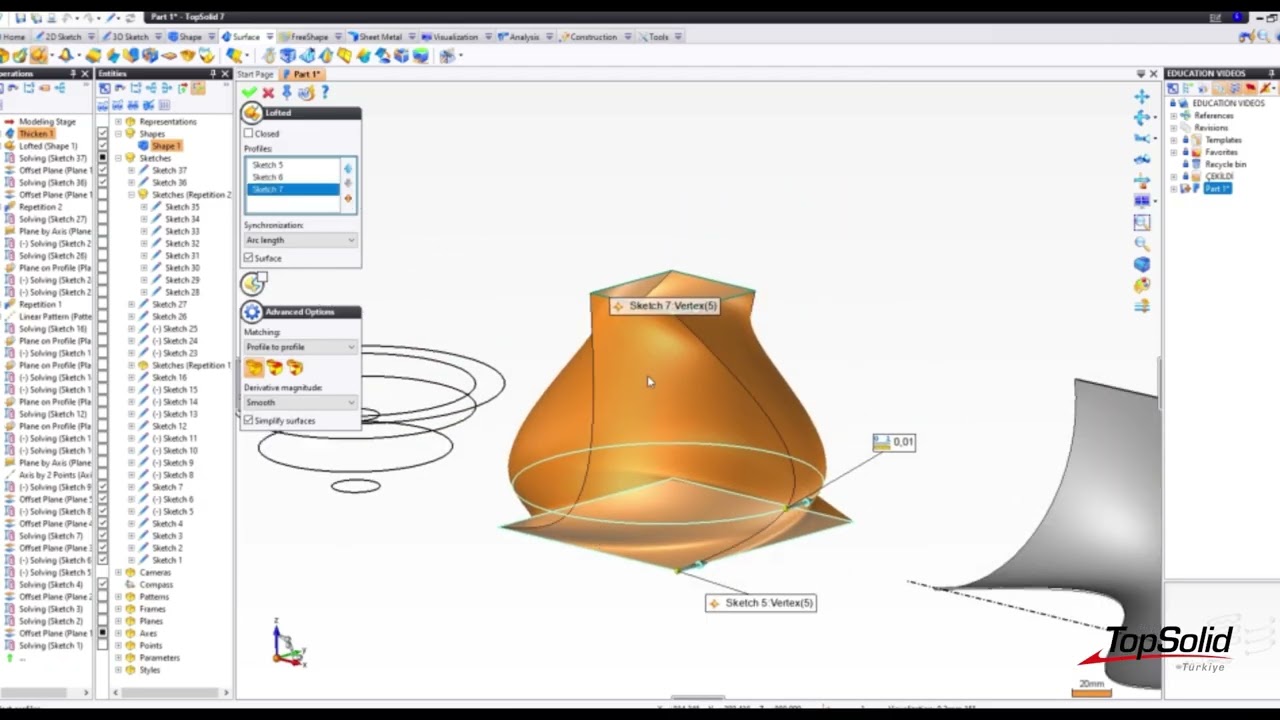
Task: Open the Shape ribbon tab
Action: (190, 37)
